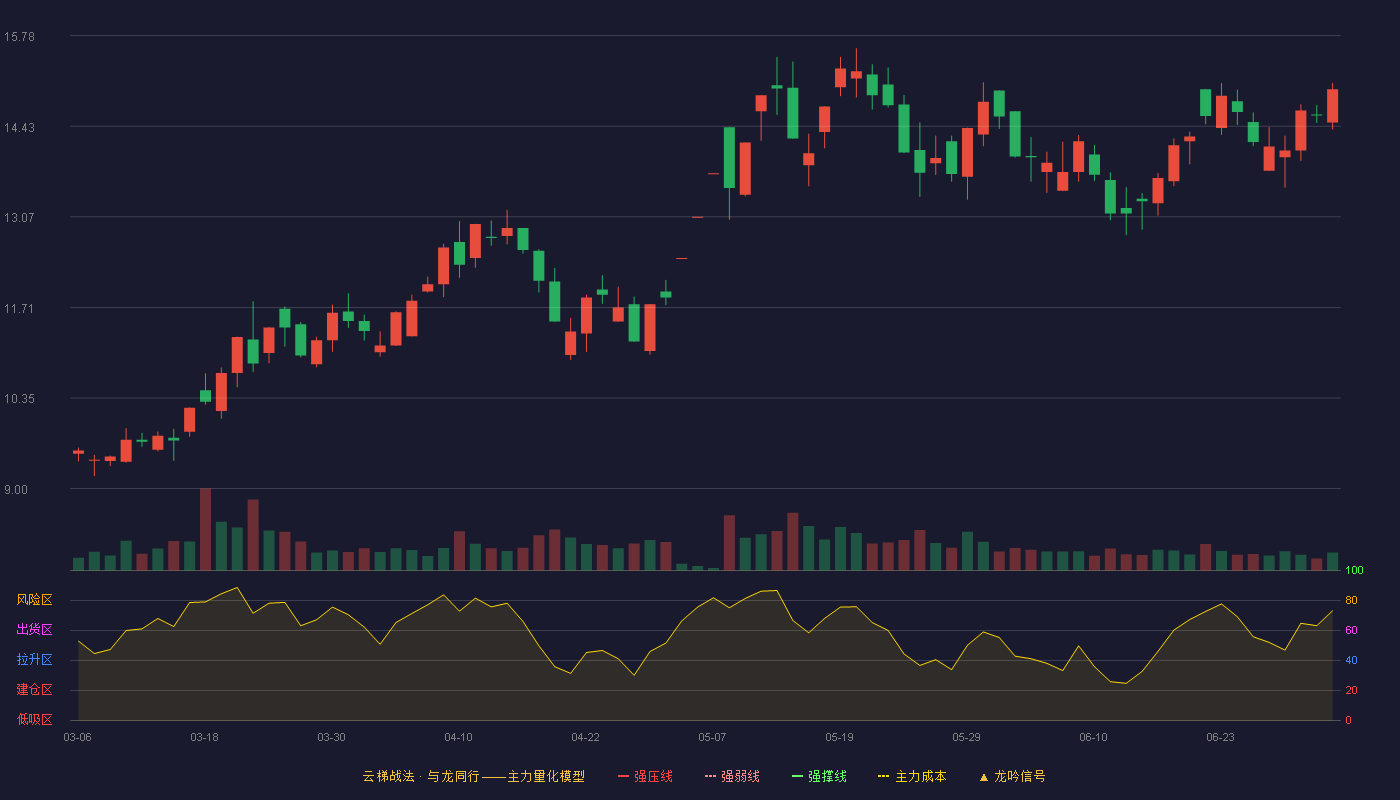Screen dimensions: 1400x800
Task: Click the 15.78 price axis label
Action: (x=19, y=36)
